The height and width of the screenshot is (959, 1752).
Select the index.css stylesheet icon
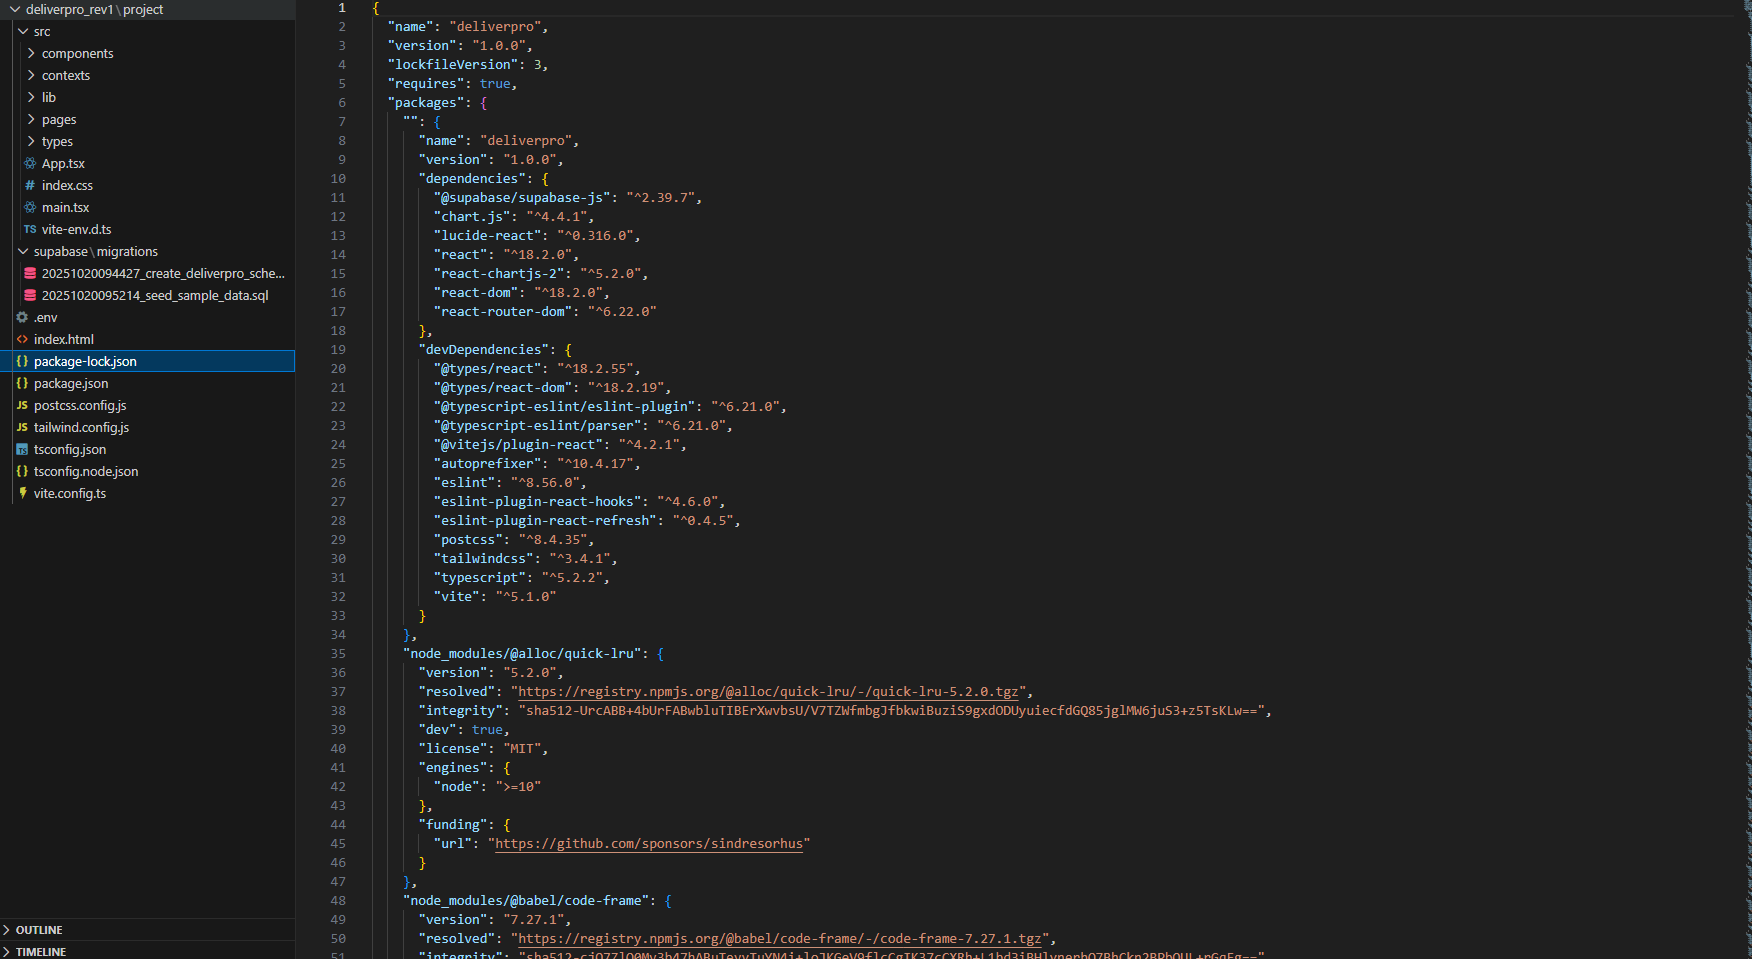[x=29, y=185]
